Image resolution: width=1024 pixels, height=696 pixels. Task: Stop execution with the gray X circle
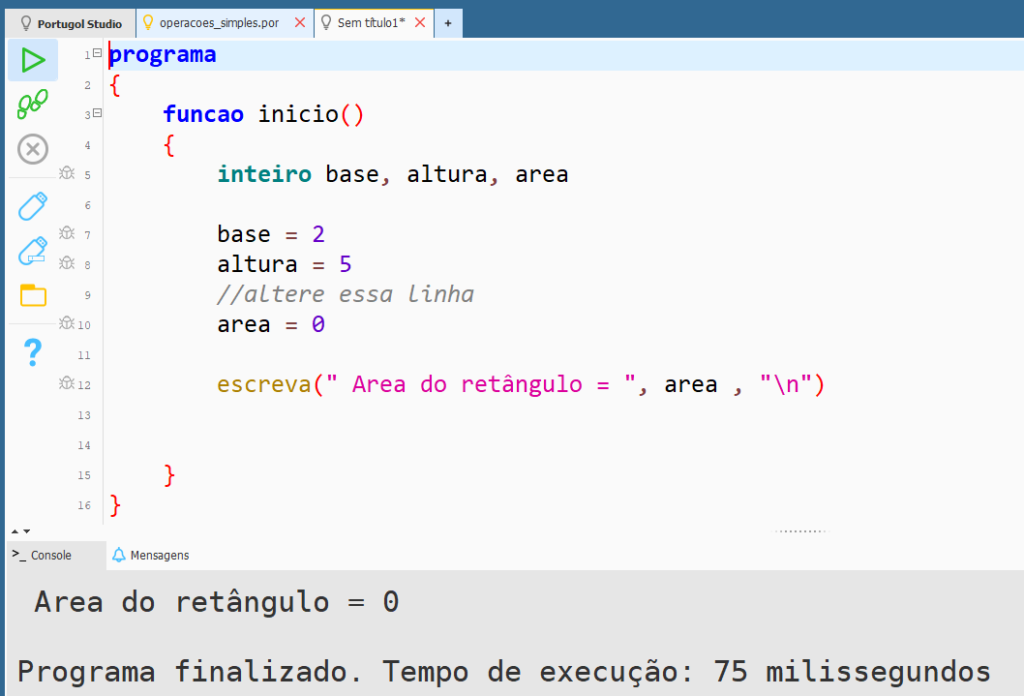coord(33,150)
